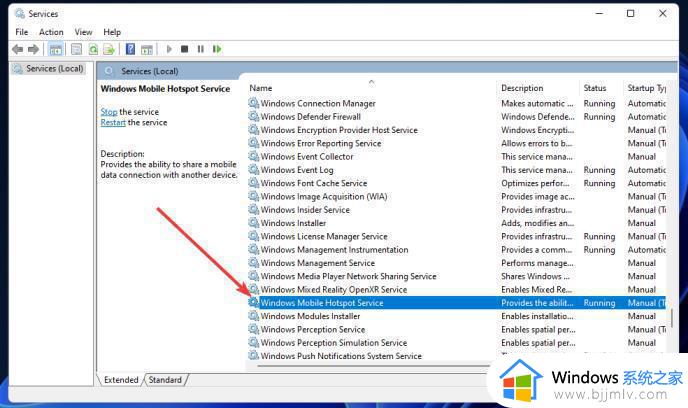Click the Stop Service square icon

coord(185,49)
